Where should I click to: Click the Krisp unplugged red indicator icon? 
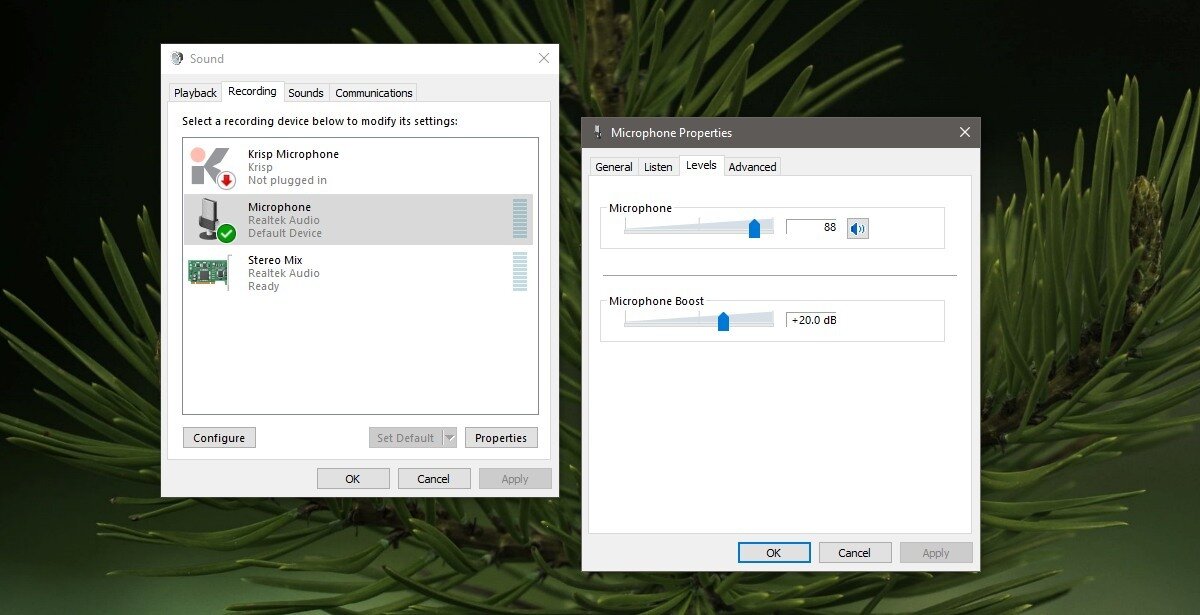[x=228, y=179]
